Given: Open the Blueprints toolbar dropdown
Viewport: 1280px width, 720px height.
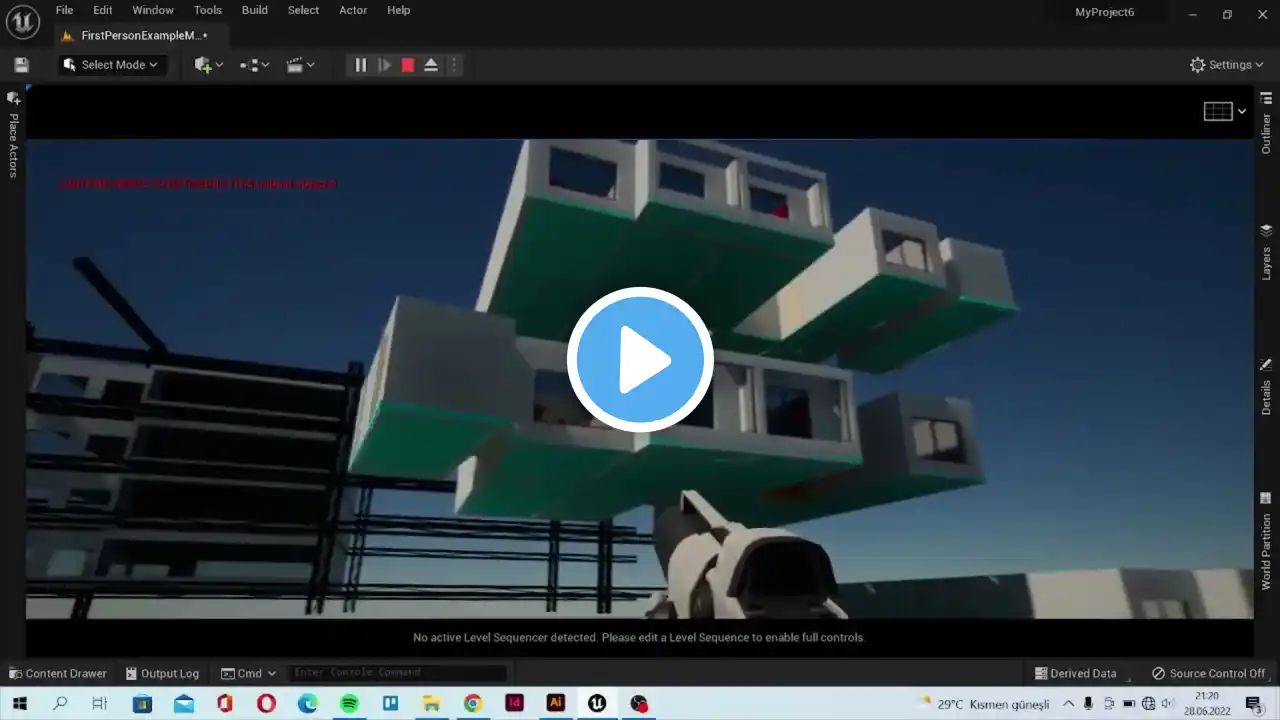Looking at the screenshot, I should (255, 65).
